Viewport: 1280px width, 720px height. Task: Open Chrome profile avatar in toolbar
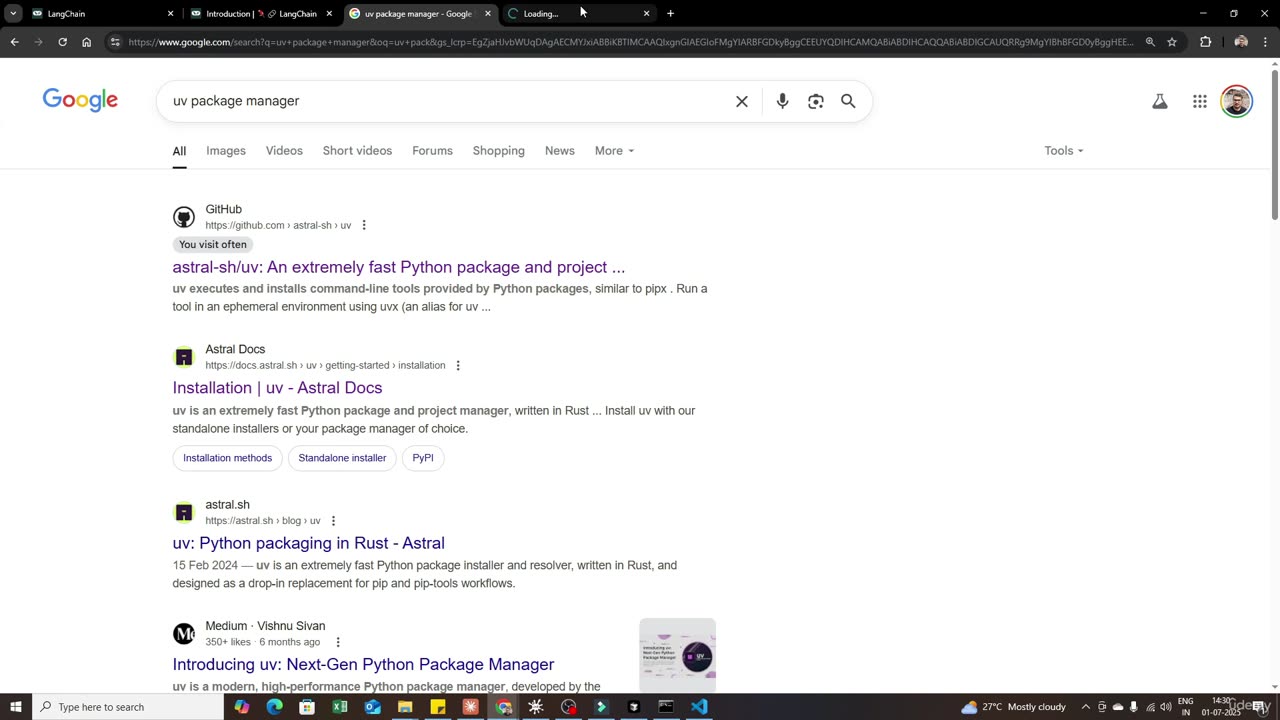pos(1241,42)
